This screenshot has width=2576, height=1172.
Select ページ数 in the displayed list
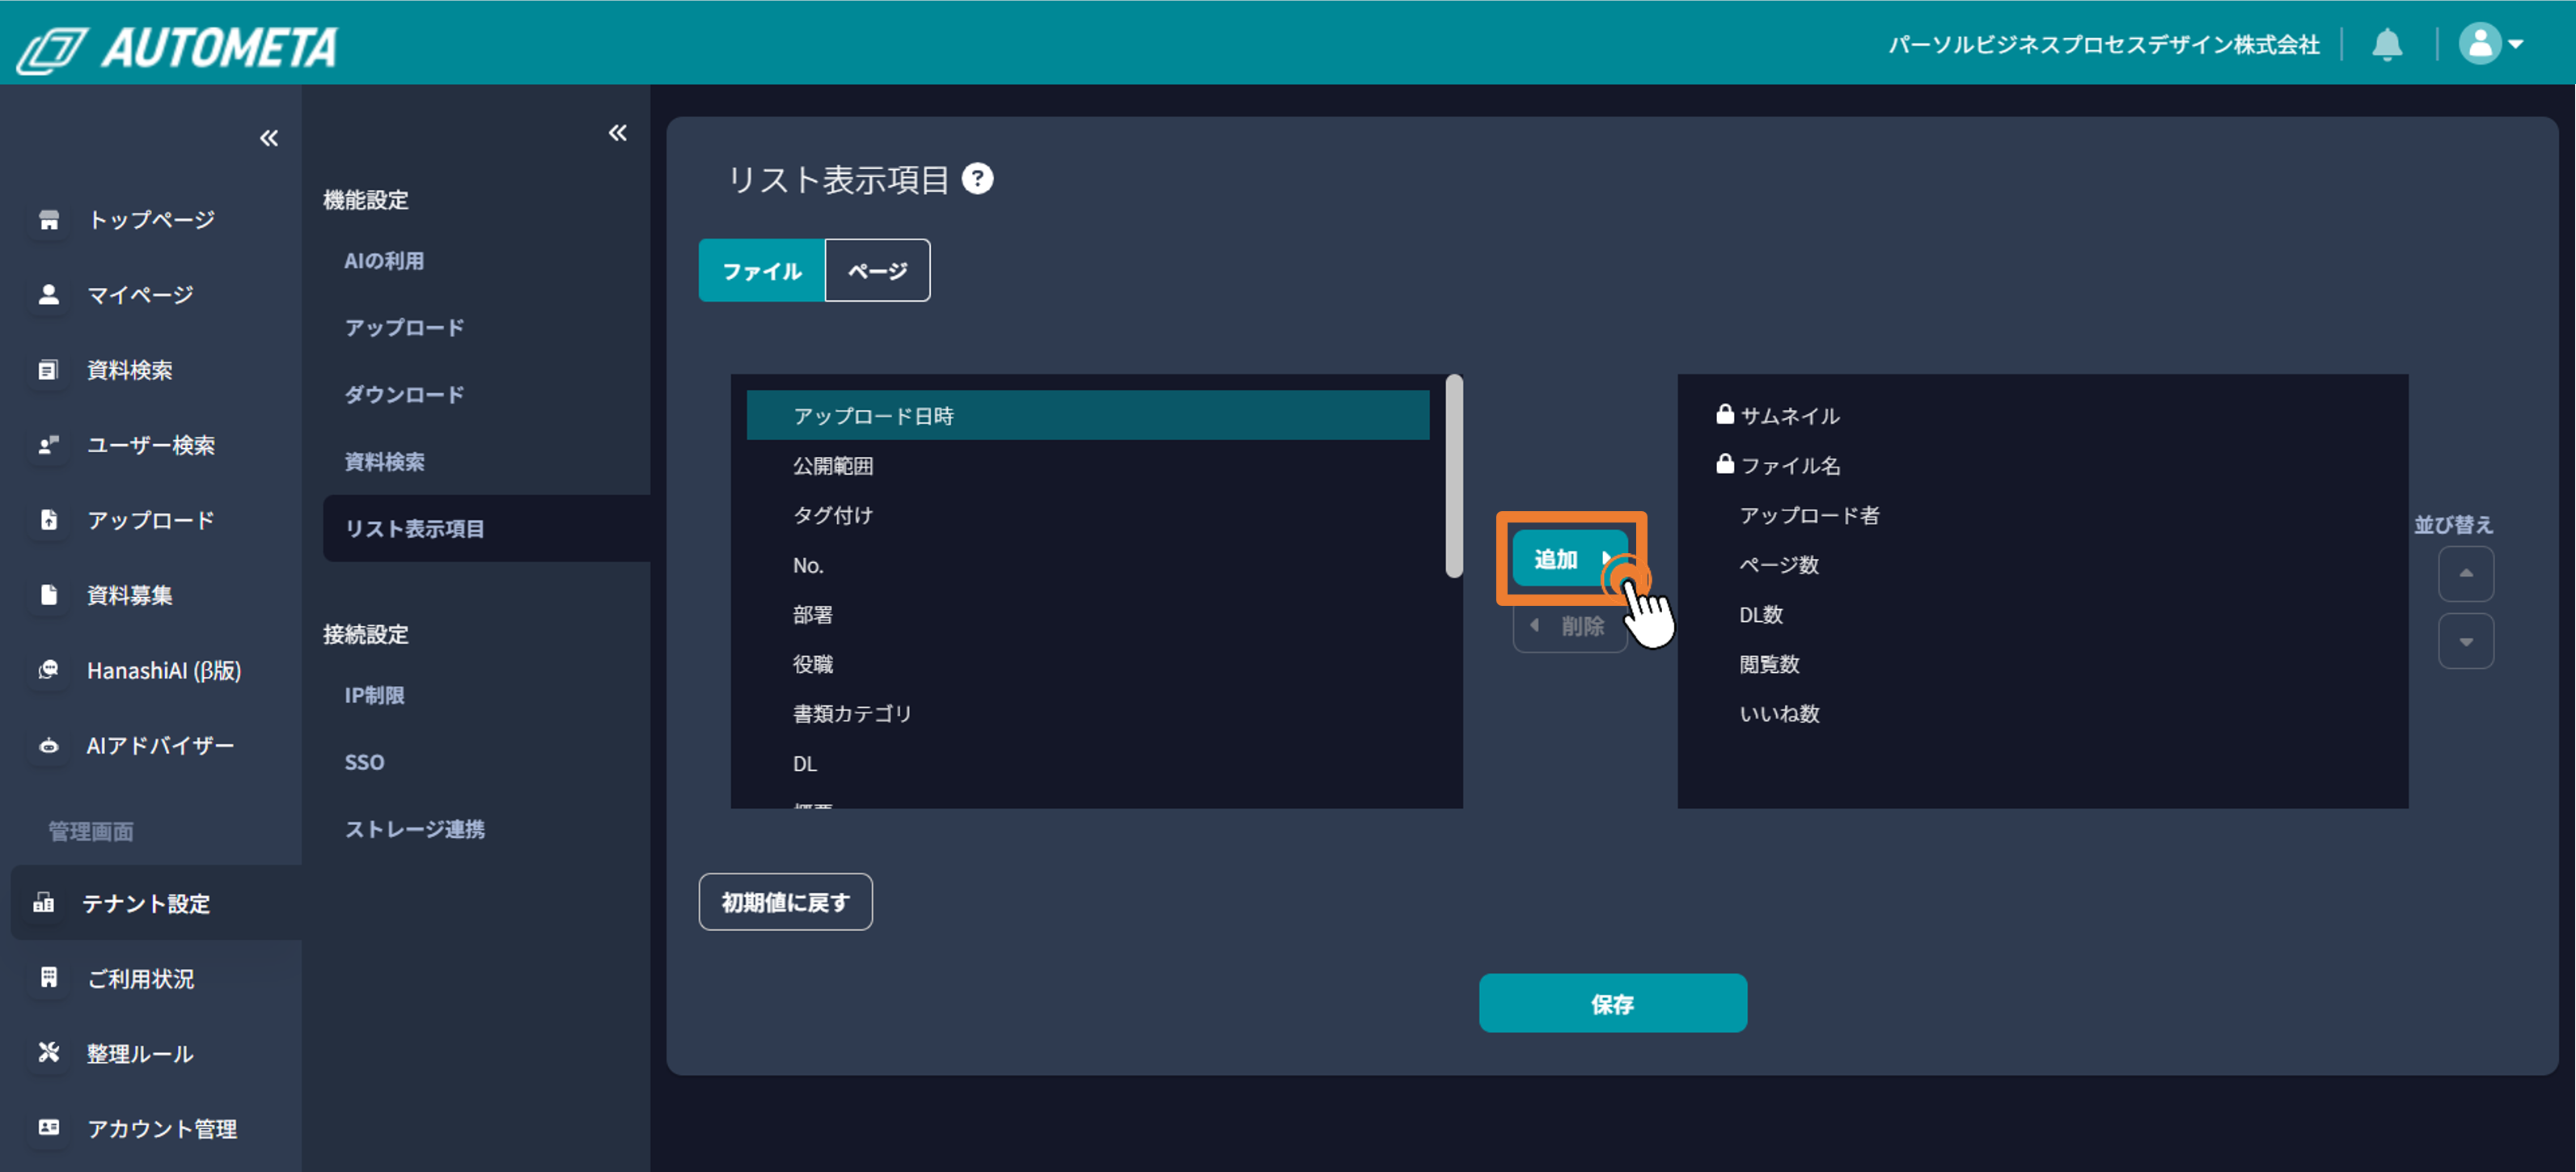(2043, 565)
